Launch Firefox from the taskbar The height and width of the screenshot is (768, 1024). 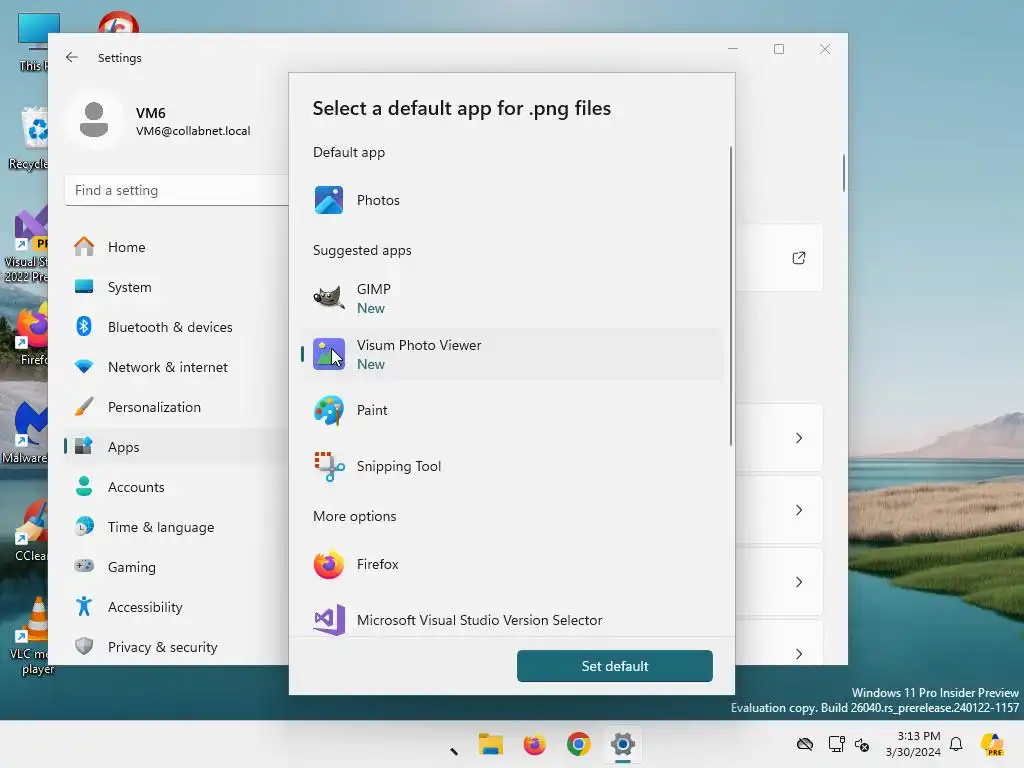click(x=534, y=744)
